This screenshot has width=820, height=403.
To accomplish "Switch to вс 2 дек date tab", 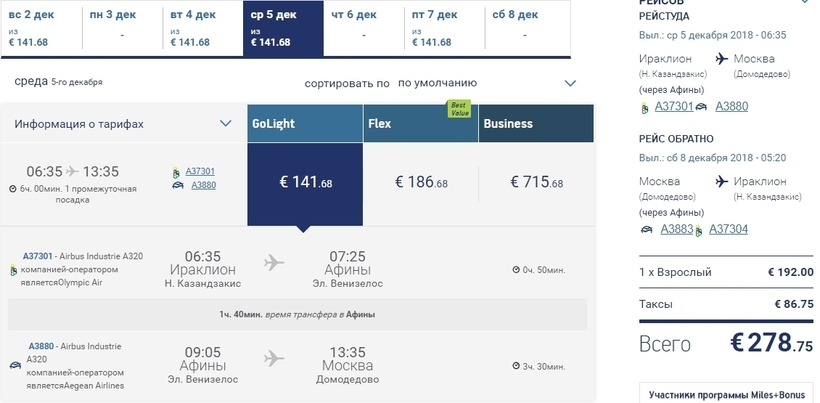I will tap(41, 28).
